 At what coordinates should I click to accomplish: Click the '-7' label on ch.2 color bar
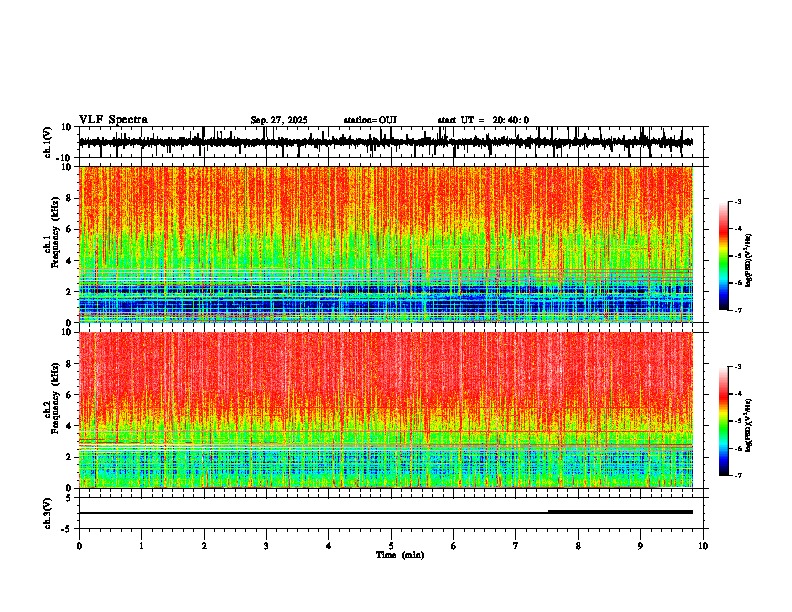[x=737, y=475]
